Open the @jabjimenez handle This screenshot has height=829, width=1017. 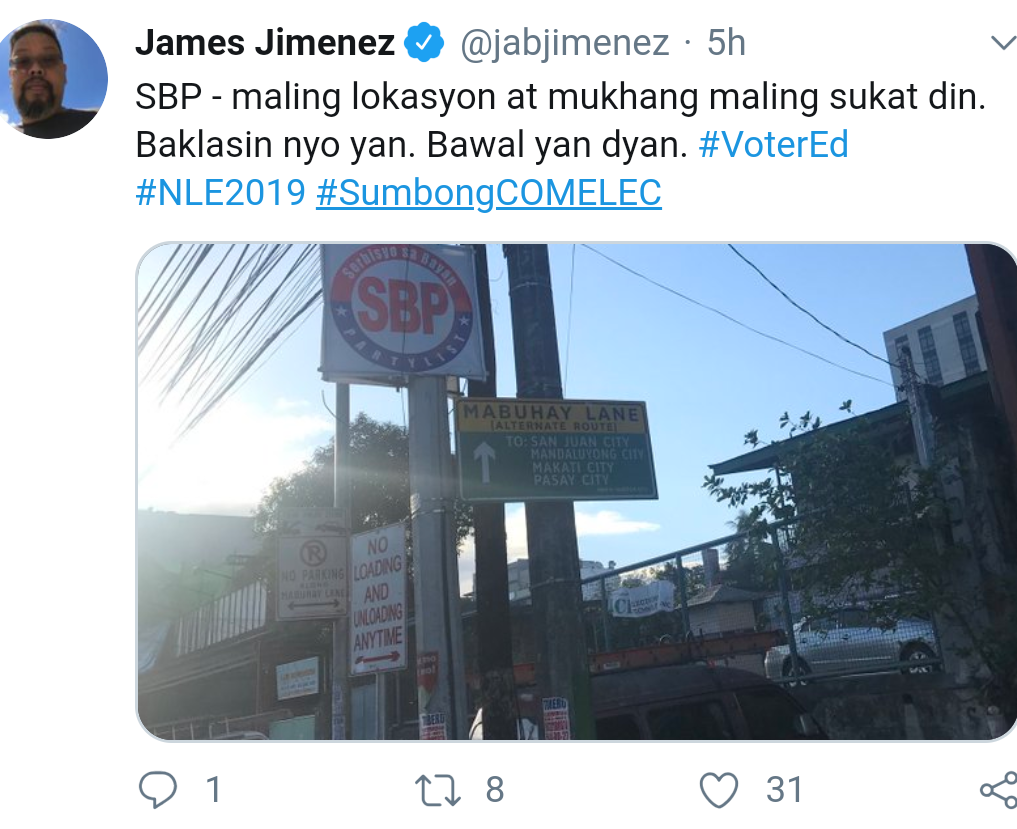(564, 43)
